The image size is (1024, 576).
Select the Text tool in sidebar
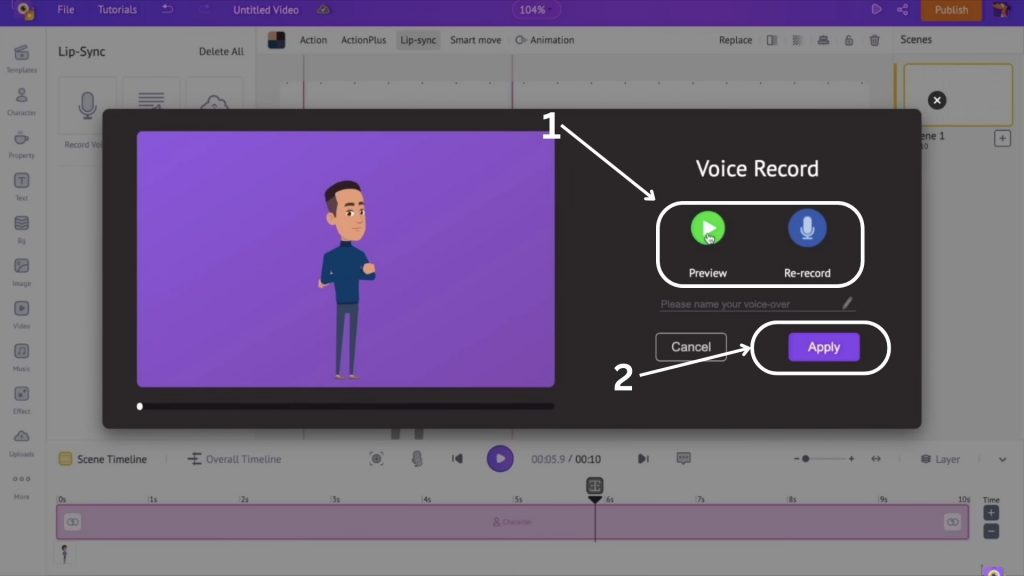click(21, 185)
